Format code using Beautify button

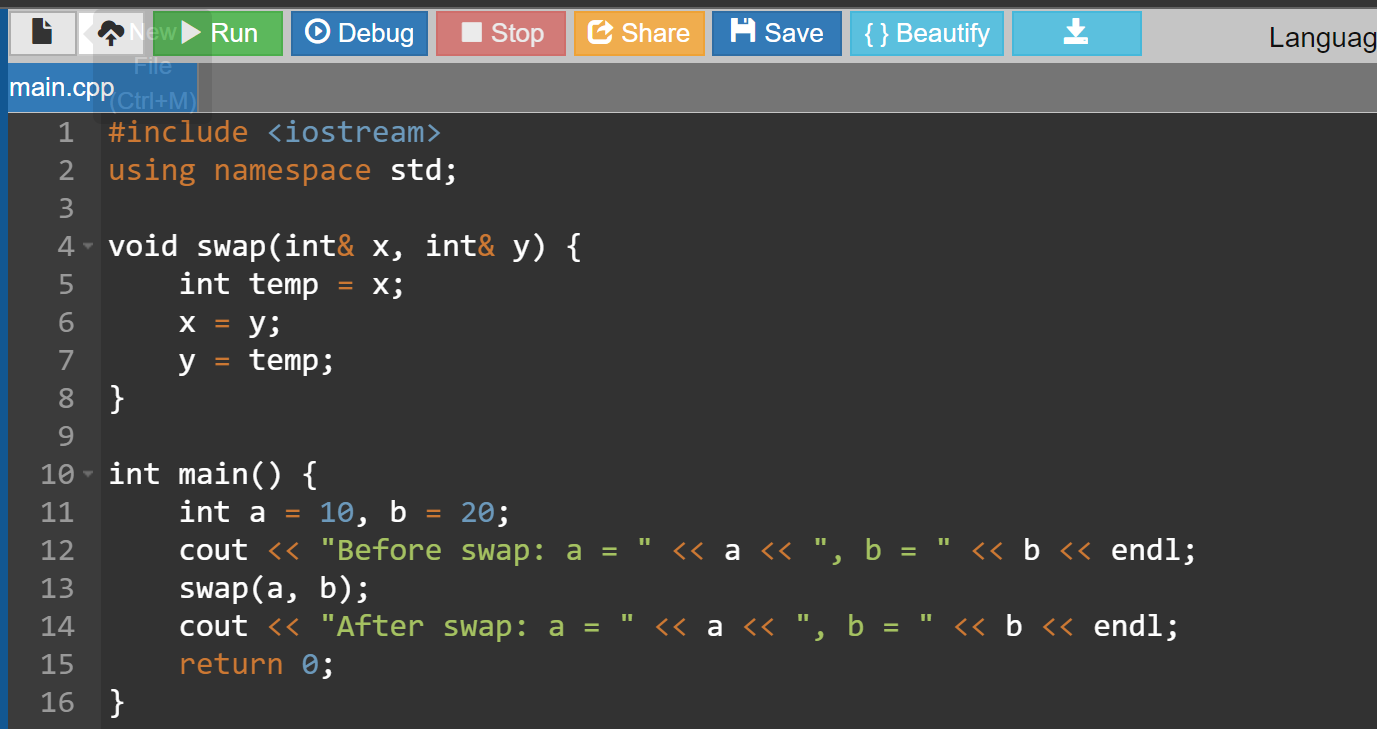point(927,33)
